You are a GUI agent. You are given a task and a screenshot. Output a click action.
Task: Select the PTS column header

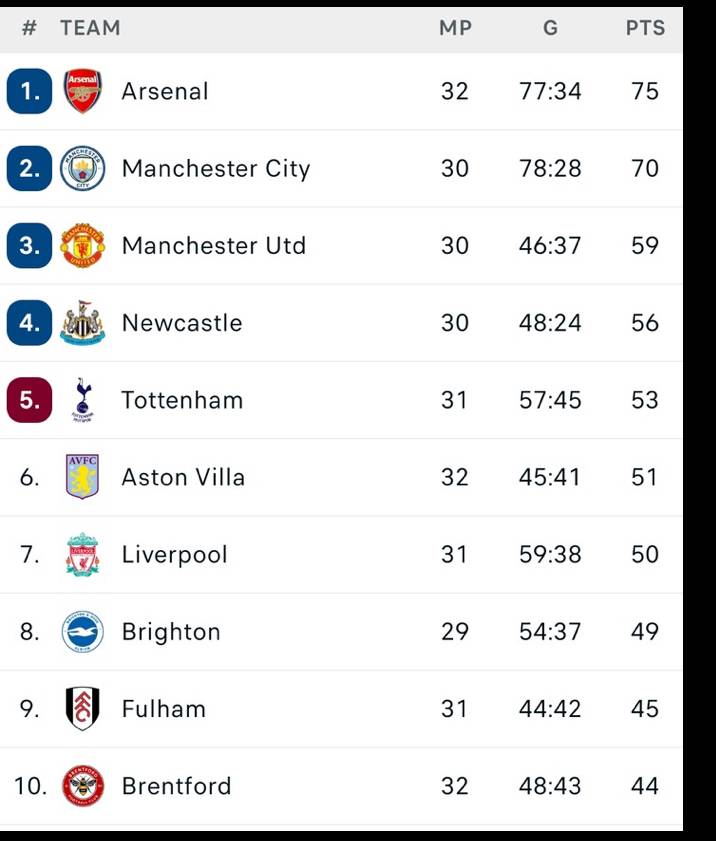pos(646,28)
